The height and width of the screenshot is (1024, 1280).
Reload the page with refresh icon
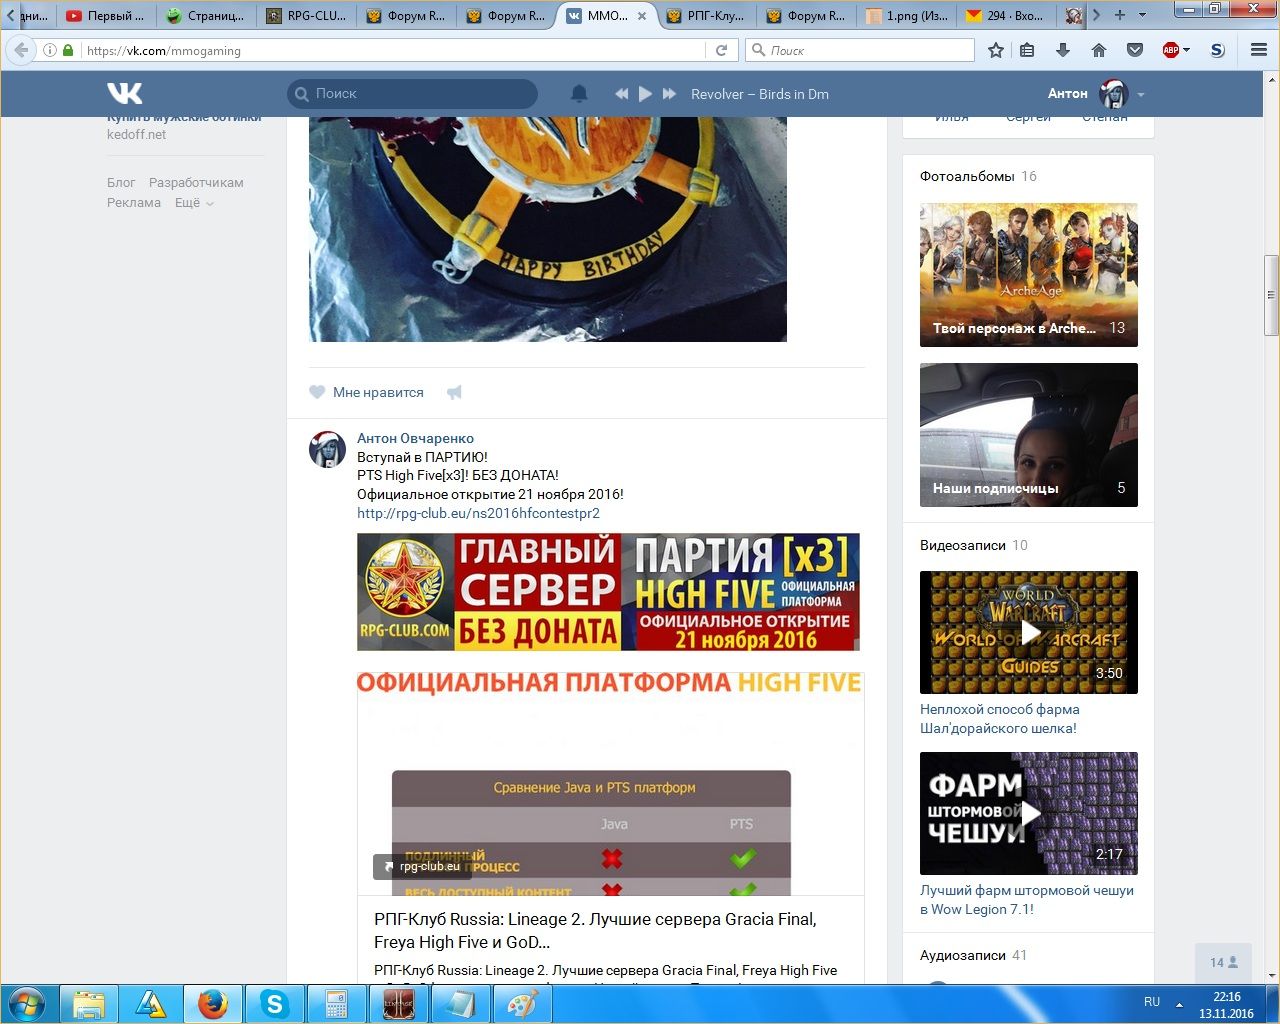721,50
